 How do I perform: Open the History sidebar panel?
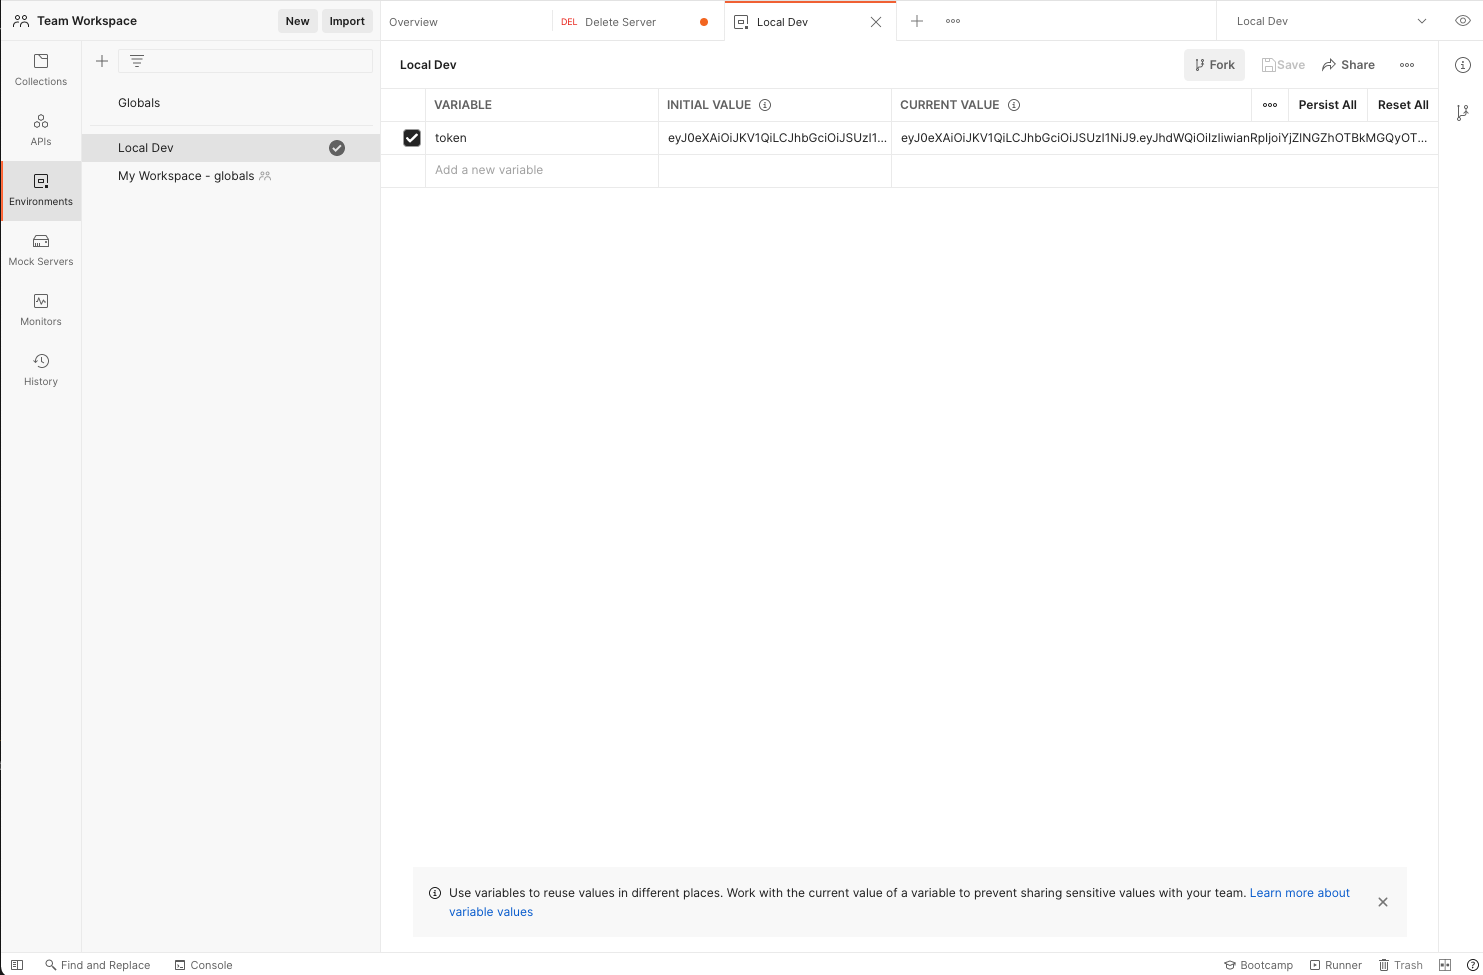(x=41, y=370)
